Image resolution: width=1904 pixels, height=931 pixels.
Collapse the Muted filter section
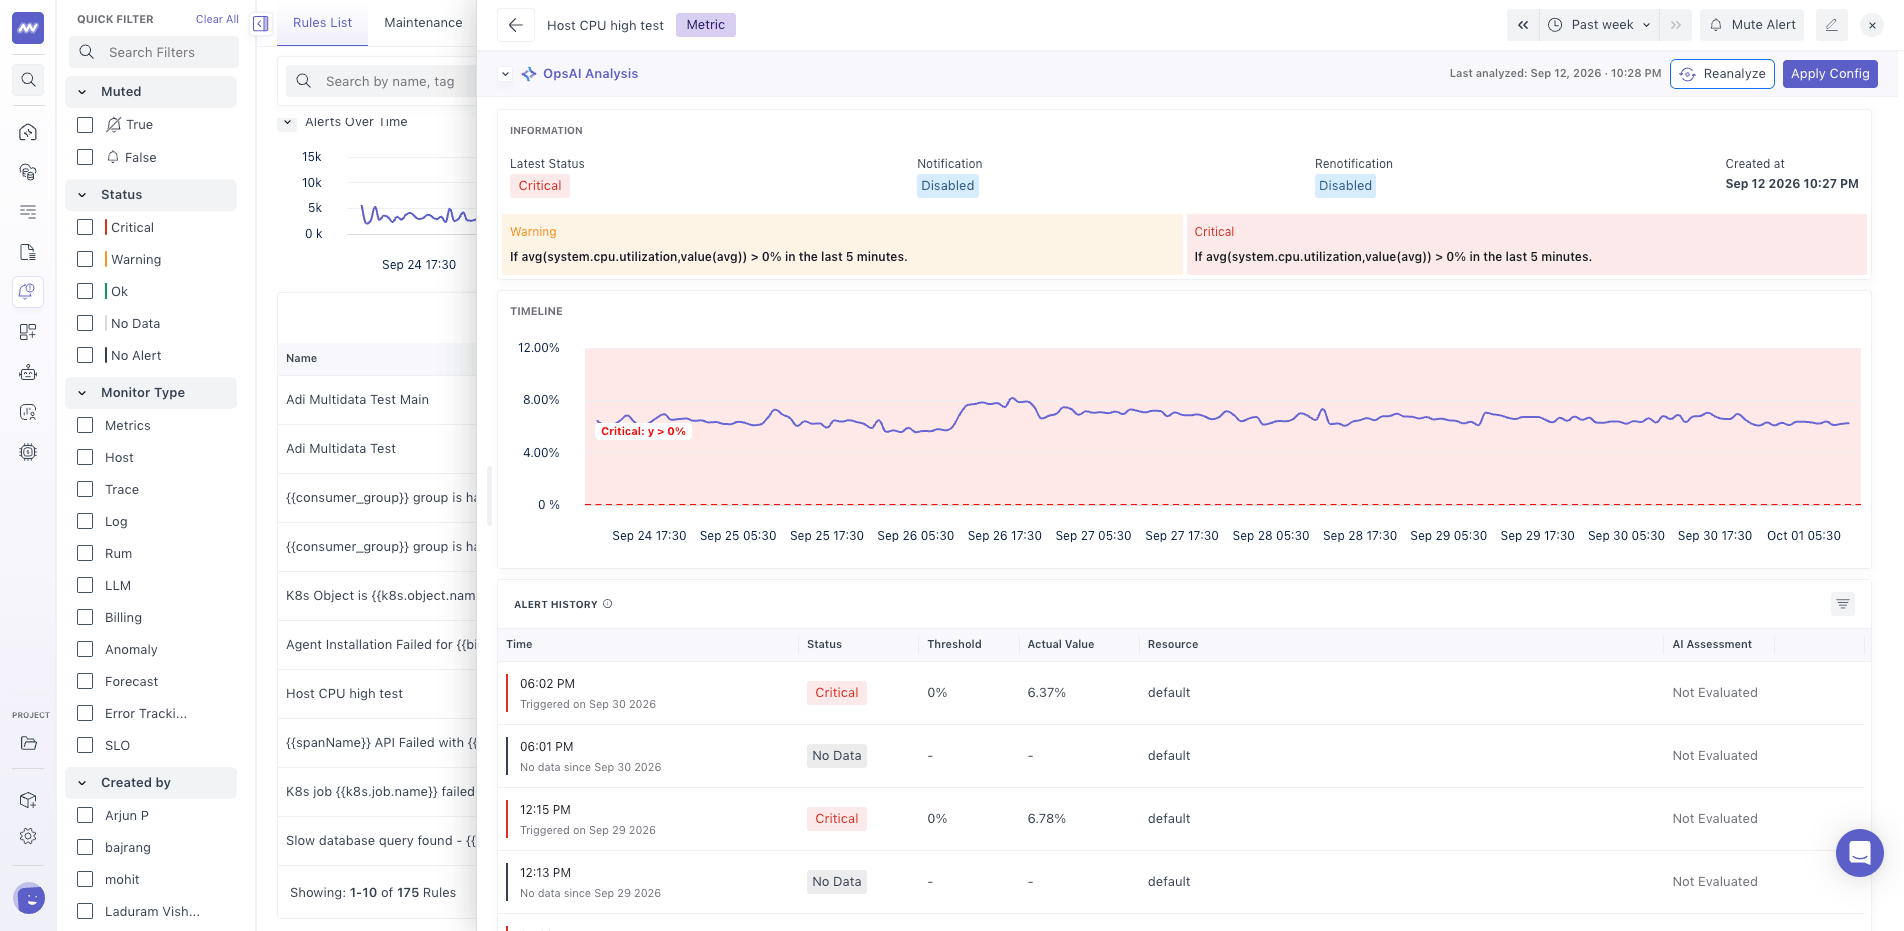[82, 92]
